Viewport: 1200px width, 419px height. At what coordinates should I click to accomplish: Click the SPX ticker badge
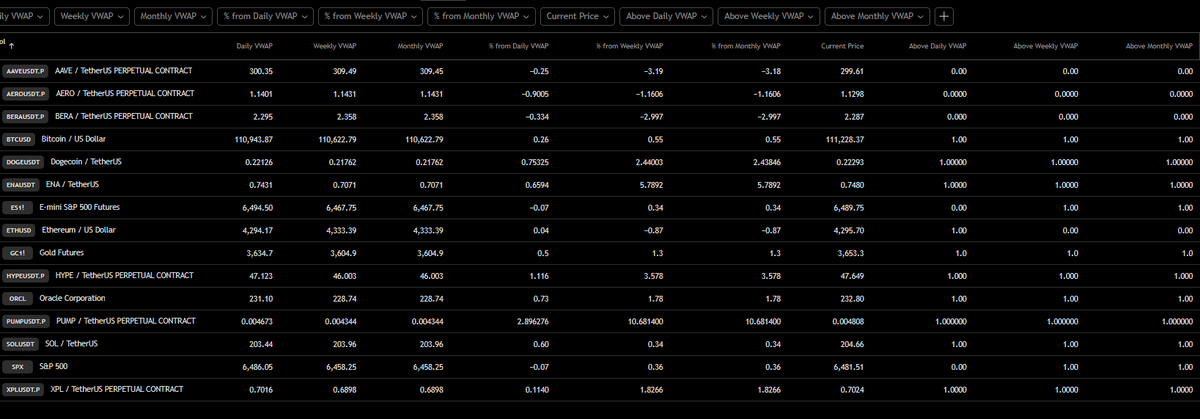tap(16, 366)
